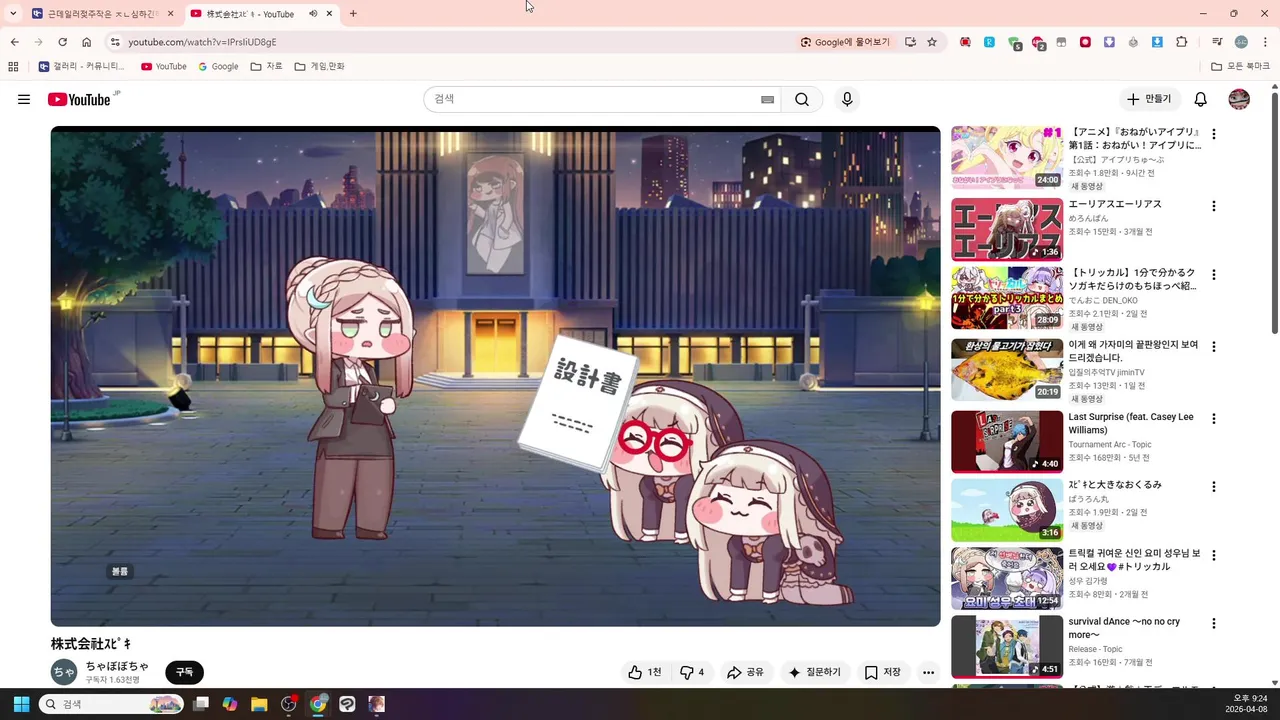Open the tab search dropdown arrow
1280x720 pixels.
pos(13,14)
